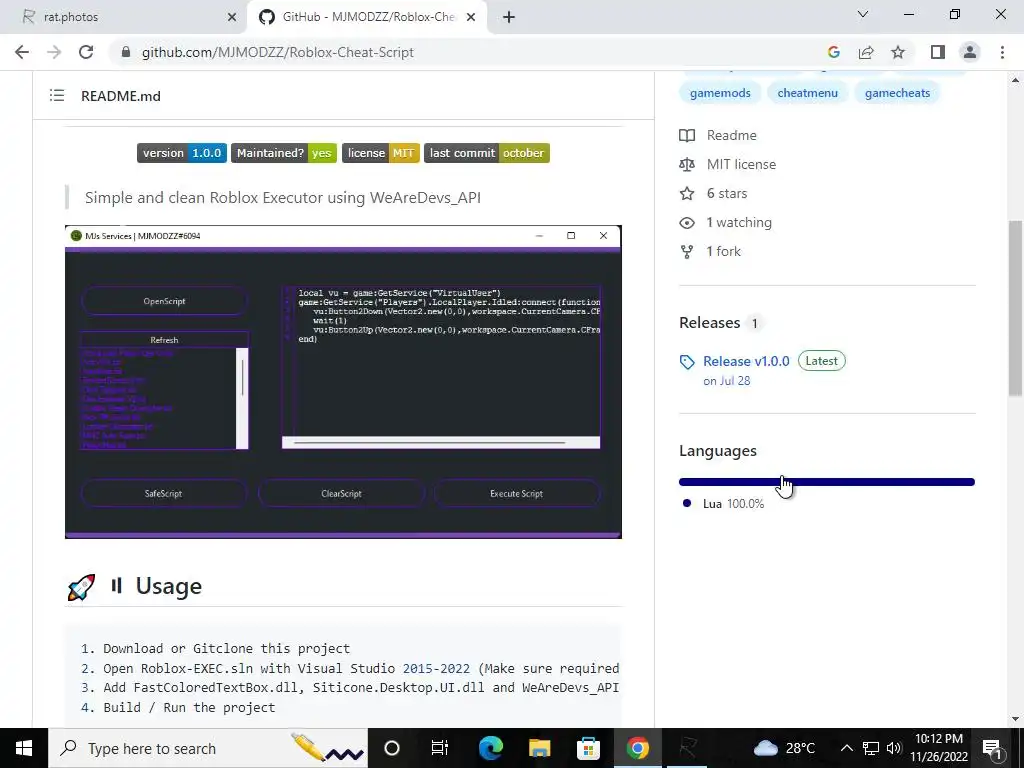The height and width of the screenshot is (768, 1024).
Task: View the 6 stars stargazers link
Action: [x=727, y=193]
